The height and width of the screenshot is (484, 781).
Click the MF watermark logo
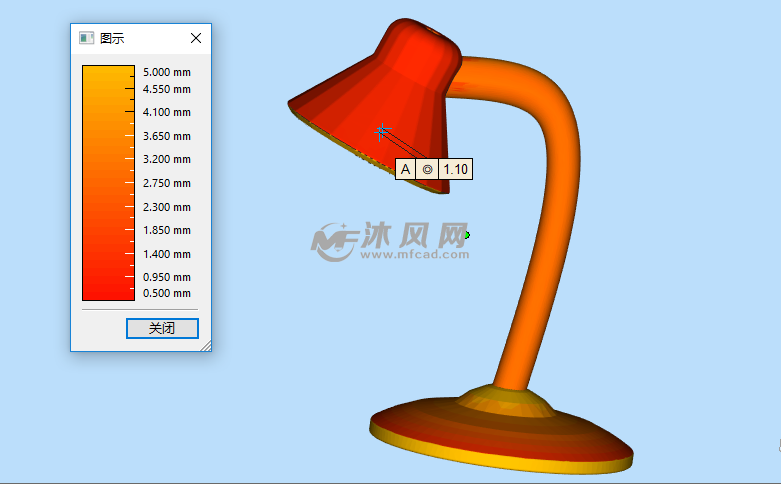334,240
